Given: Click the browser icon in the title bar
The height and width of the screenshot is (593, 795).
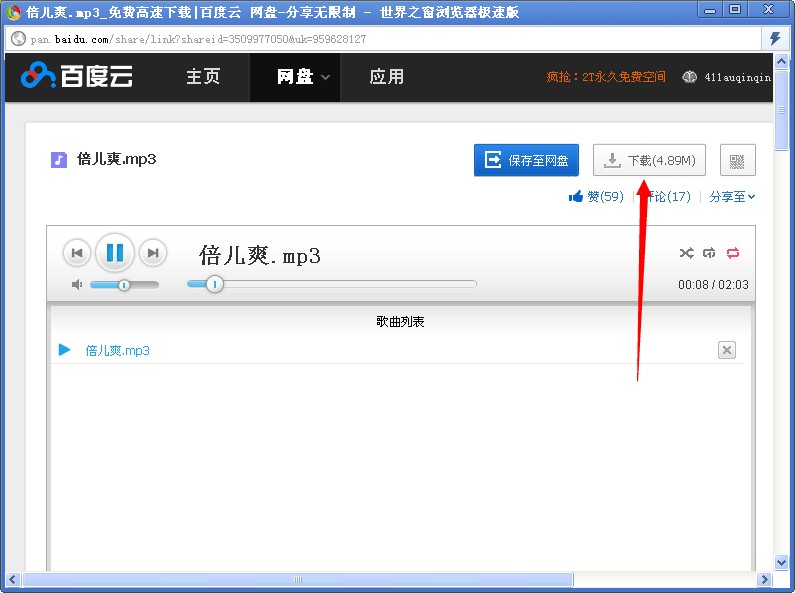Looking at the screenshot, I should tap(13, 11).
